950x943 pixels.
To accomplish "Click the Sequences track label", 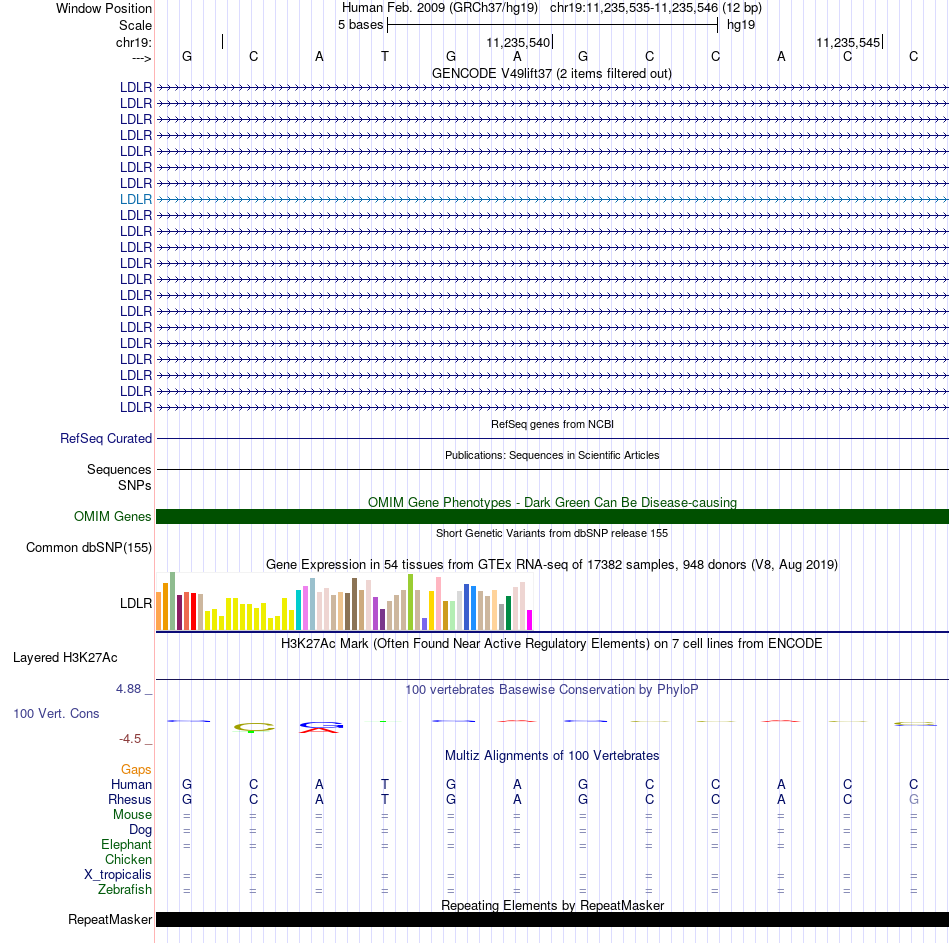I will coord(119,469).
